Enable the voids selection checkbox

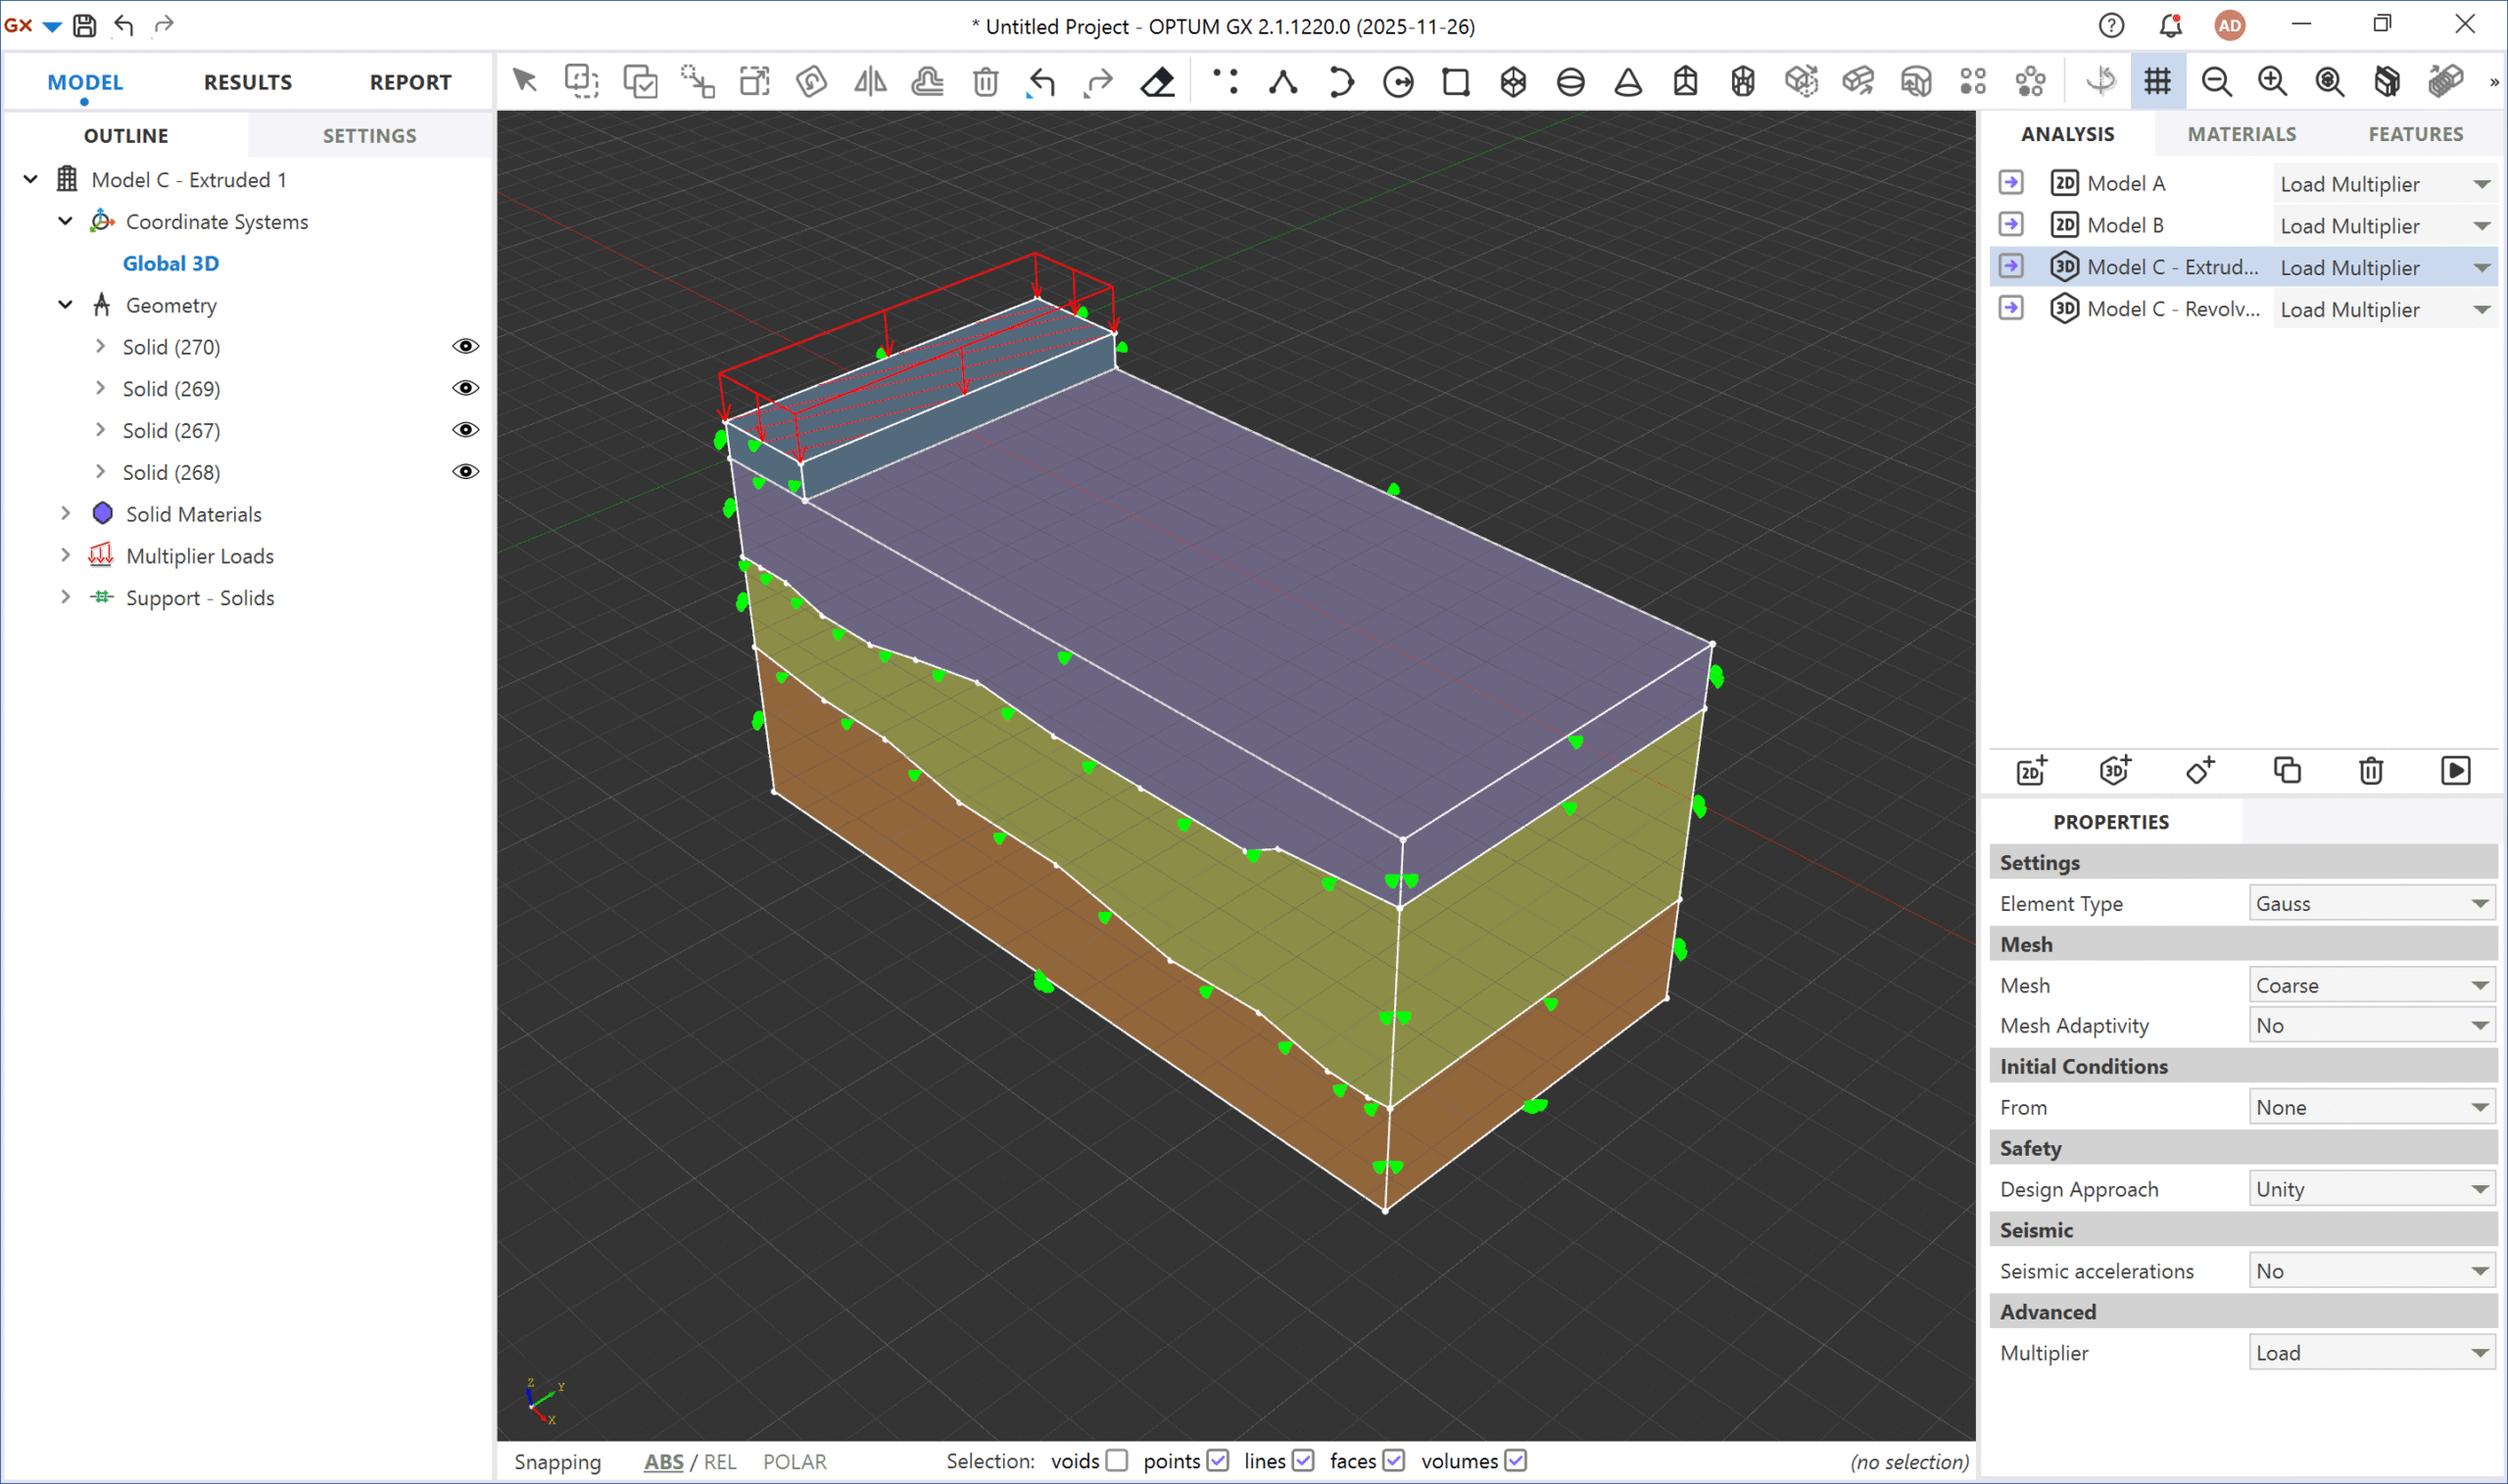click(1117, 1460)
